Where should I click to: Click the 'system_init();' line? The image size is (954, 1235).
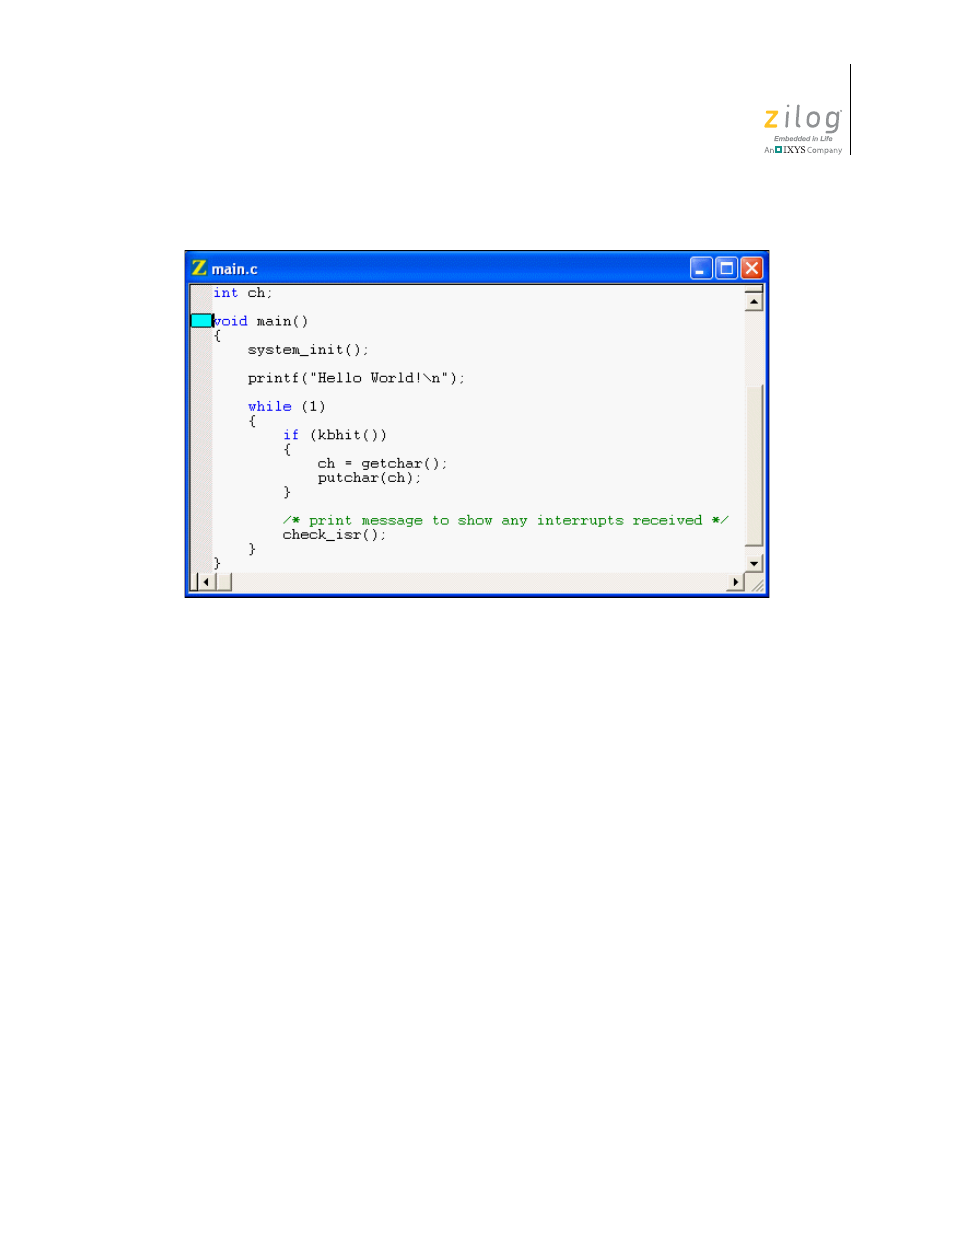(x=308, y=350)
